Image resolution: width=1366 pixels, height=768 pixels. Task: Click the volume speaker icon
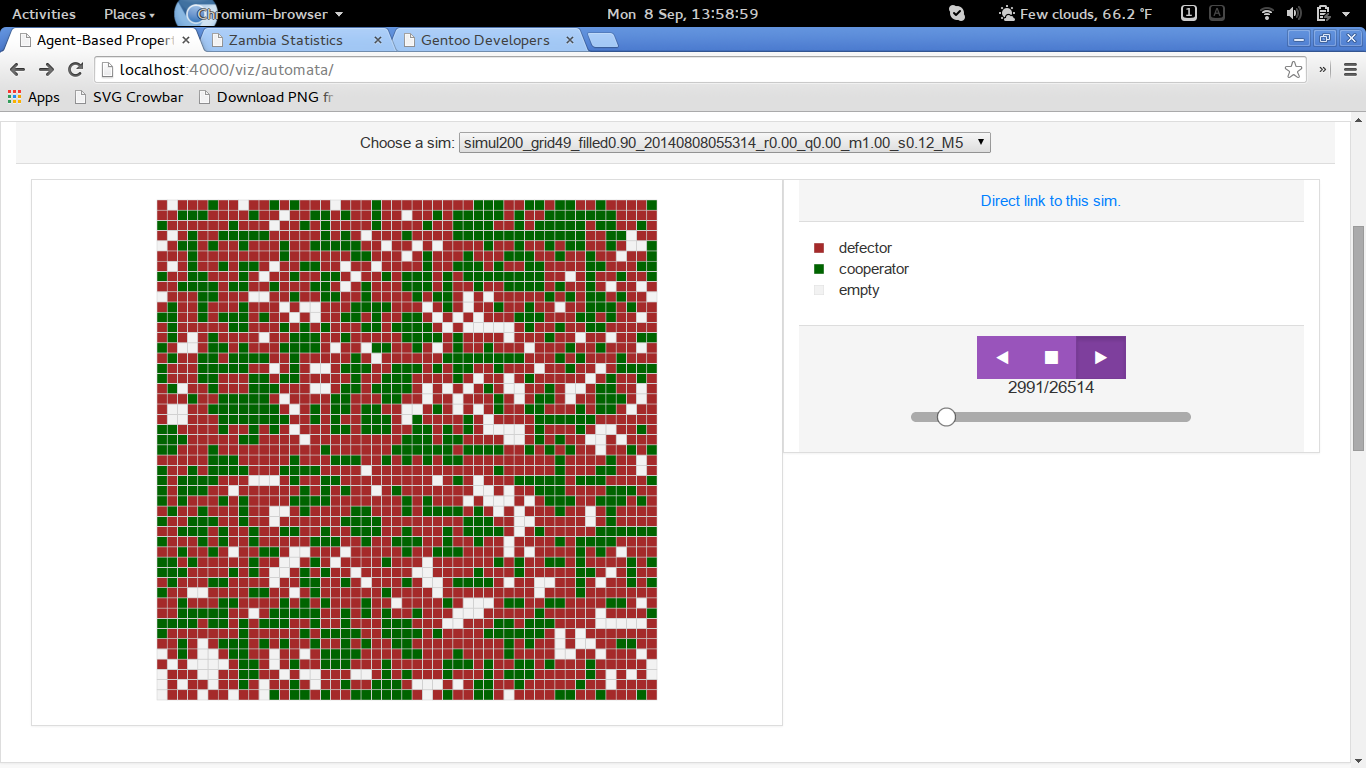point(1294,14)
